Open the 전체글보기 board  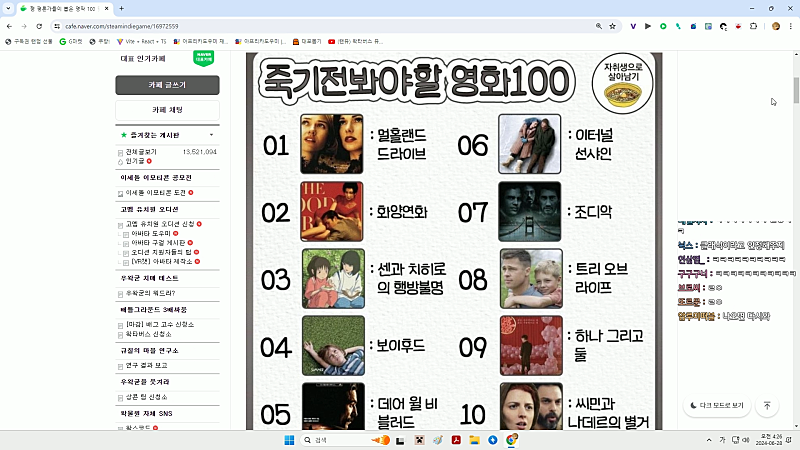(x=141, y=152)
